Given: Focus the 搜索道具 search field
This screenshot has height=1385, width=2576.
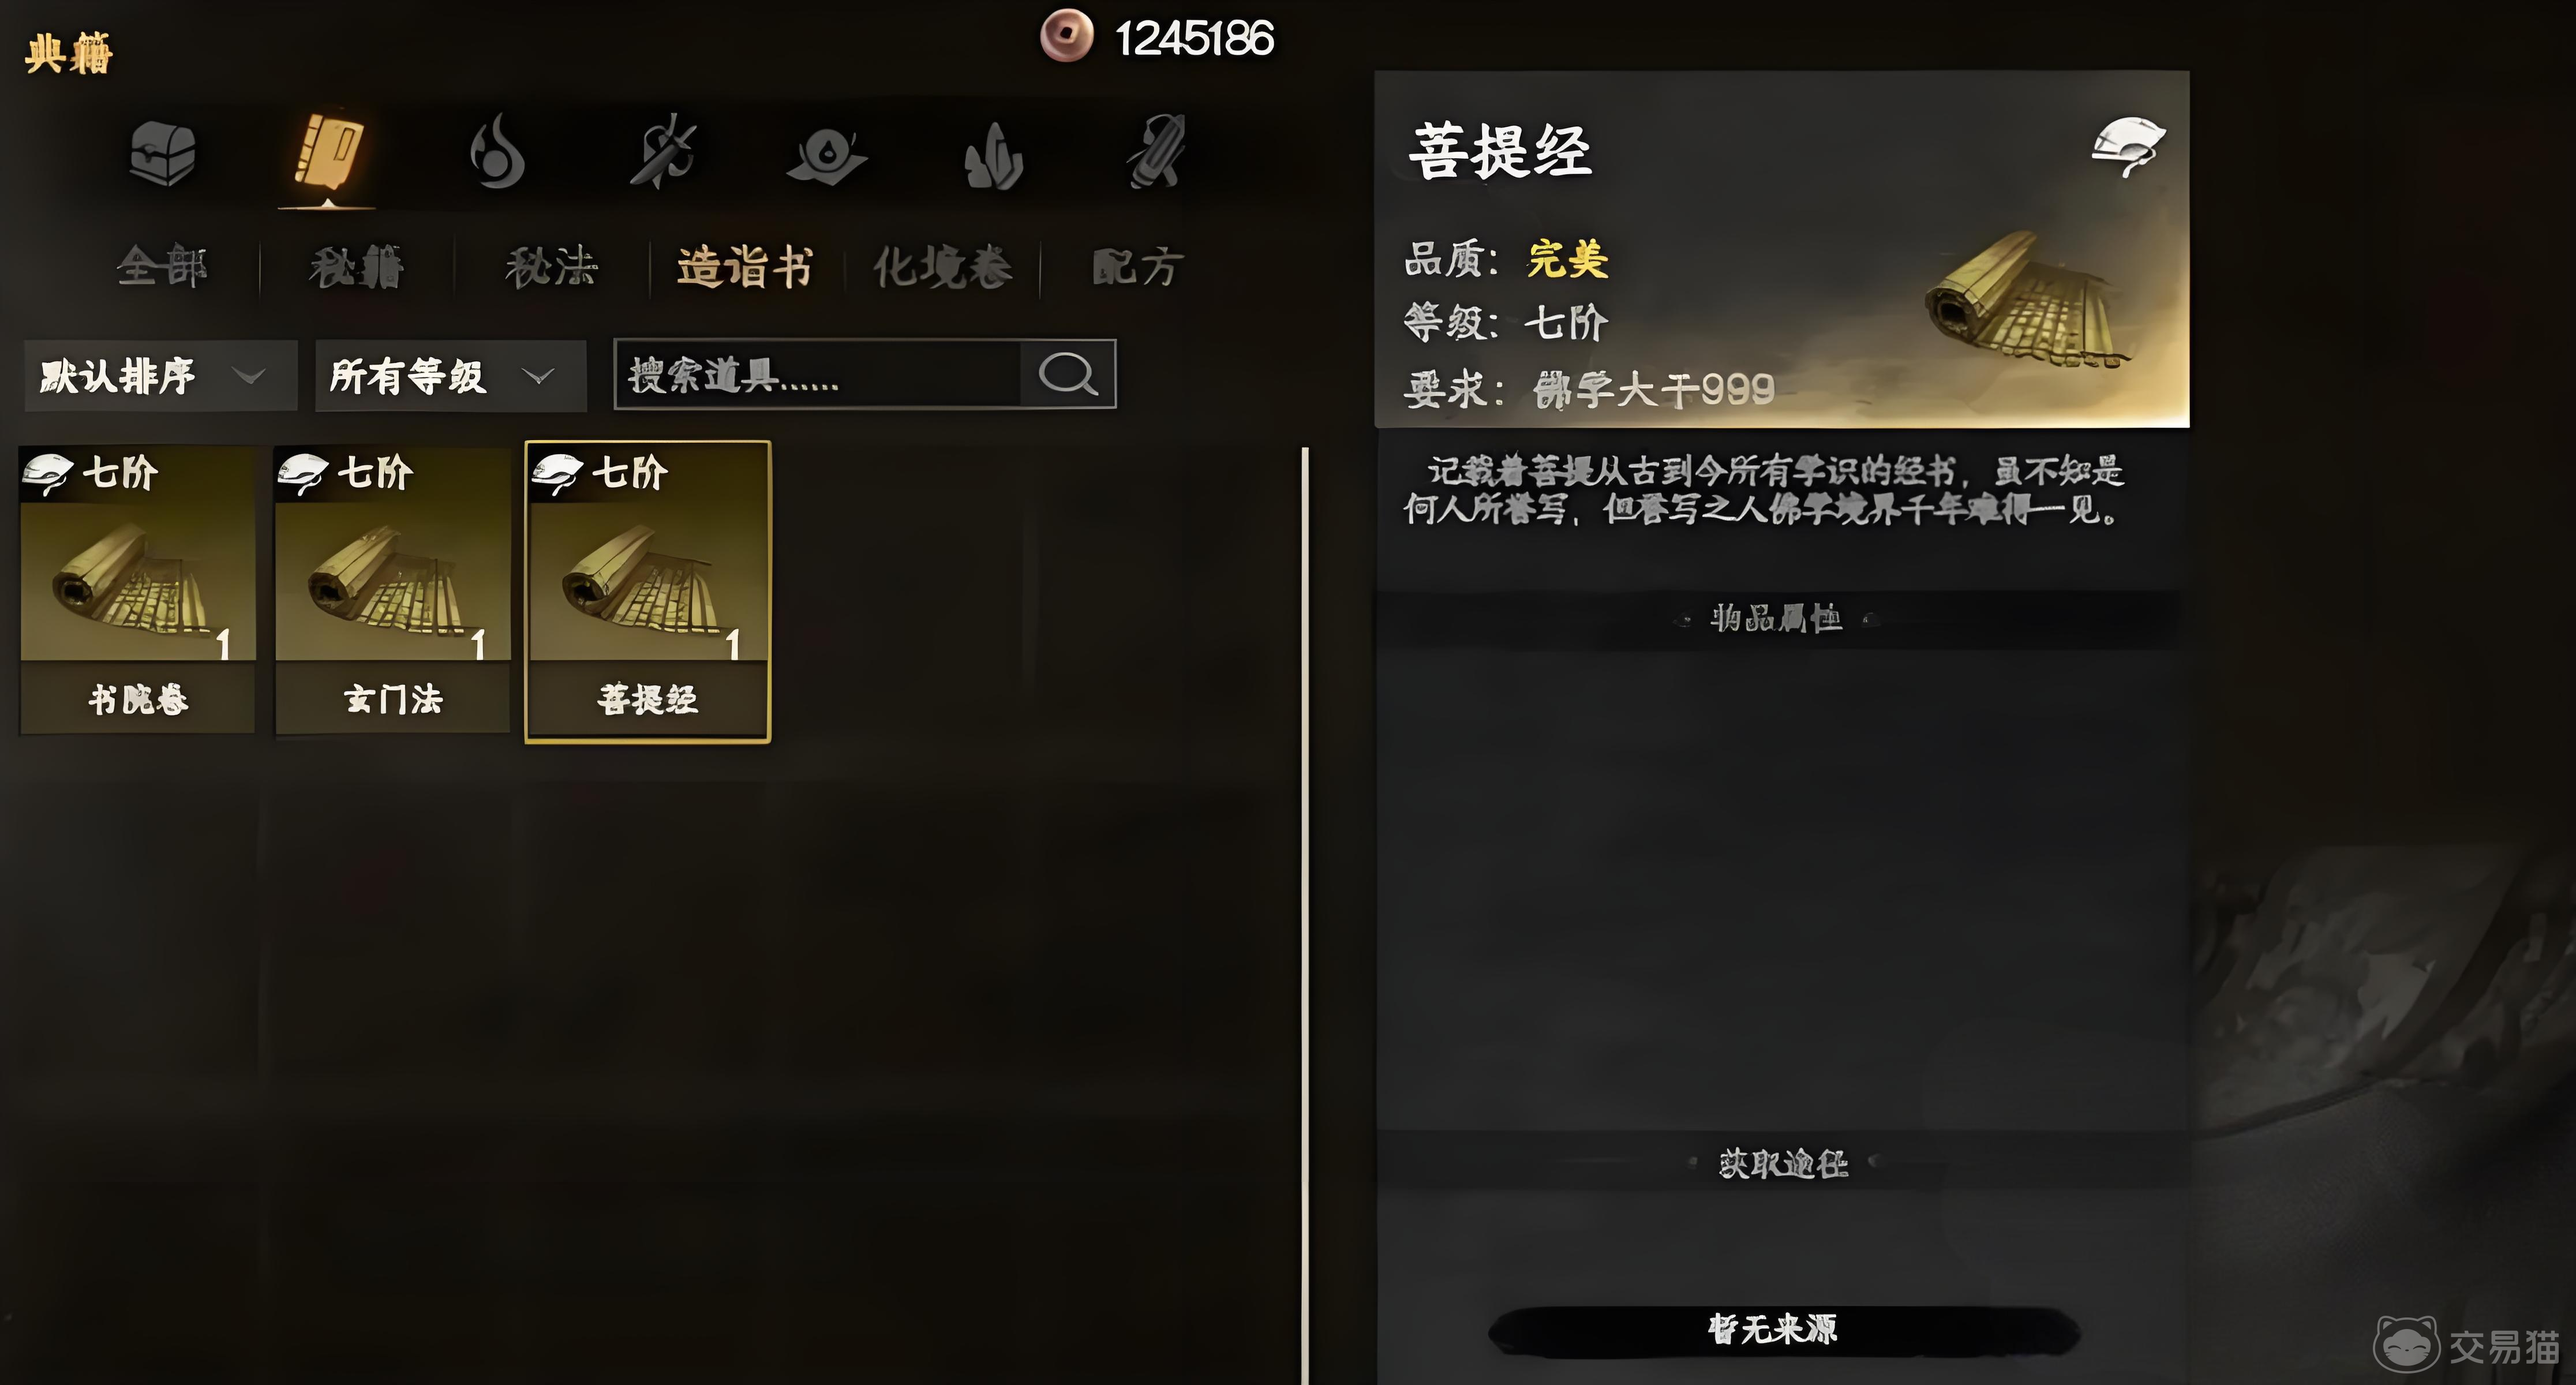Looking at the screenshot, I should (x=818, y=374).
